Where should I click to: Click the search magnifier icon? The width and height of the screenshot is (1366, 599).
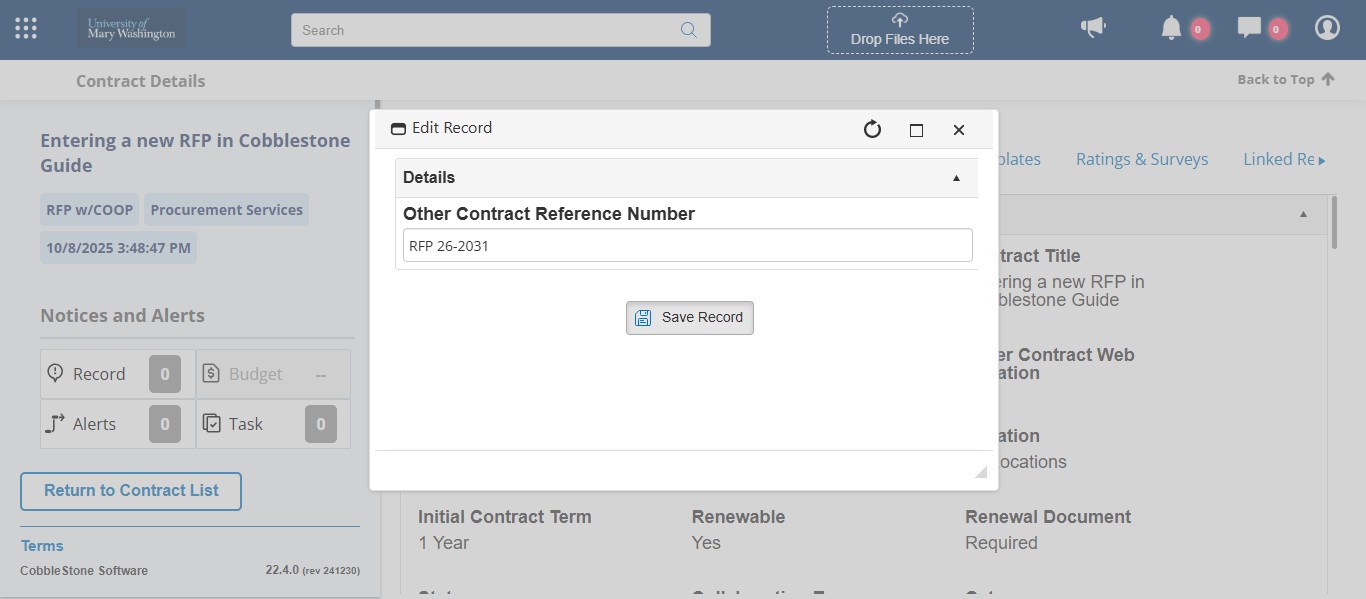click(688, 30)
